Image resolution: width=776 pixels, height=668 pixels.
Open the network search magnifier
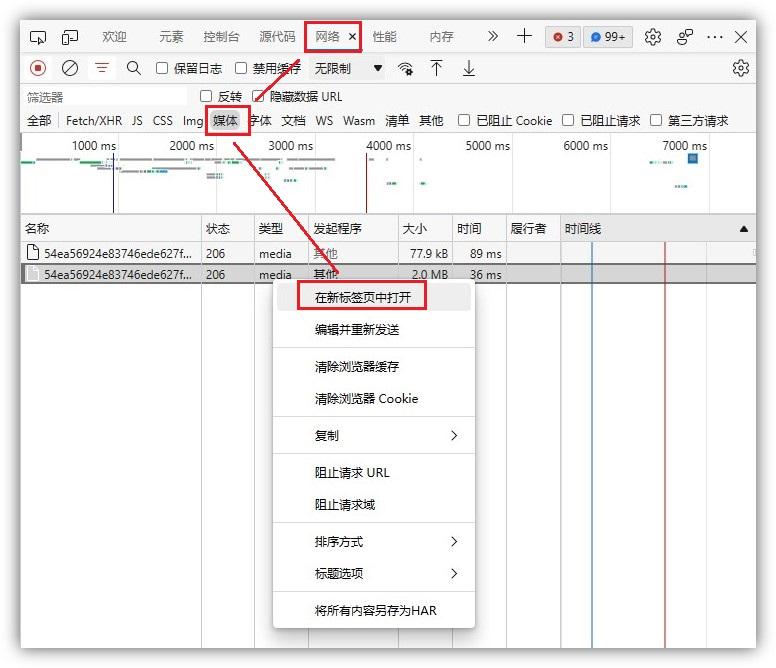(x=134, y=68)
